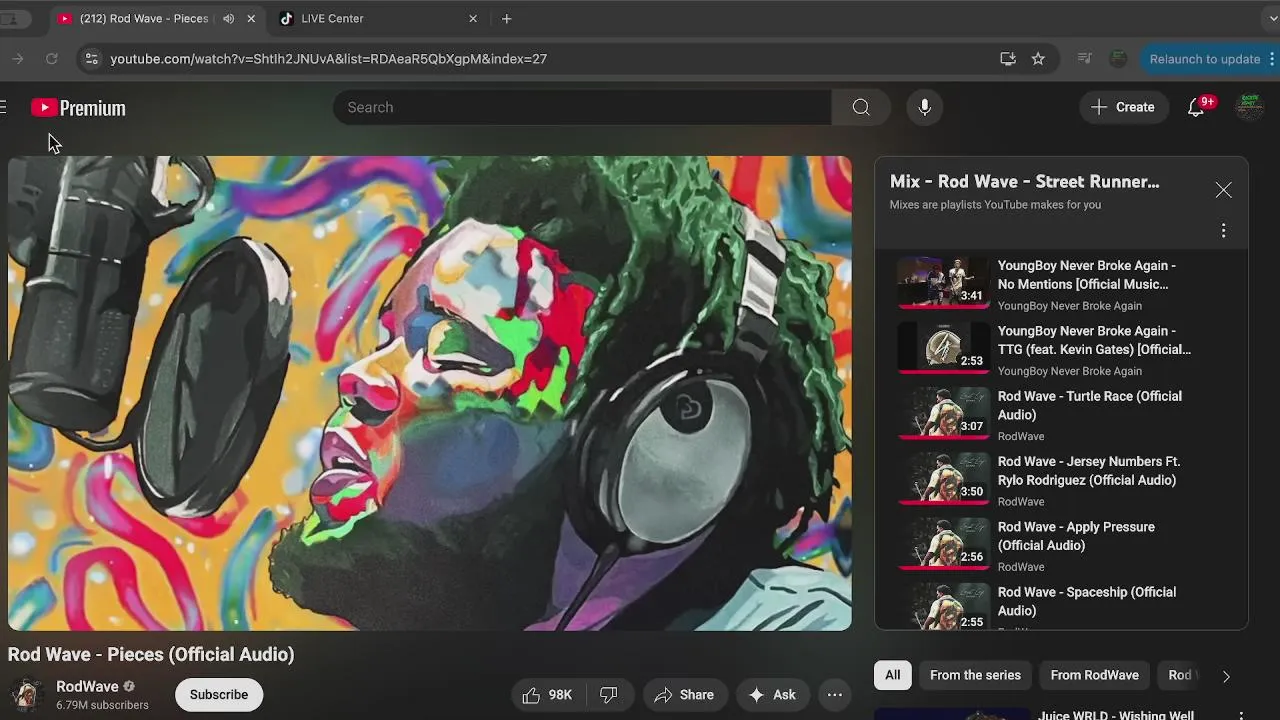
Task: Play Rod Wave Apply Pressure thumbnail
Action: pyautogui.click(x=943, y=543)
